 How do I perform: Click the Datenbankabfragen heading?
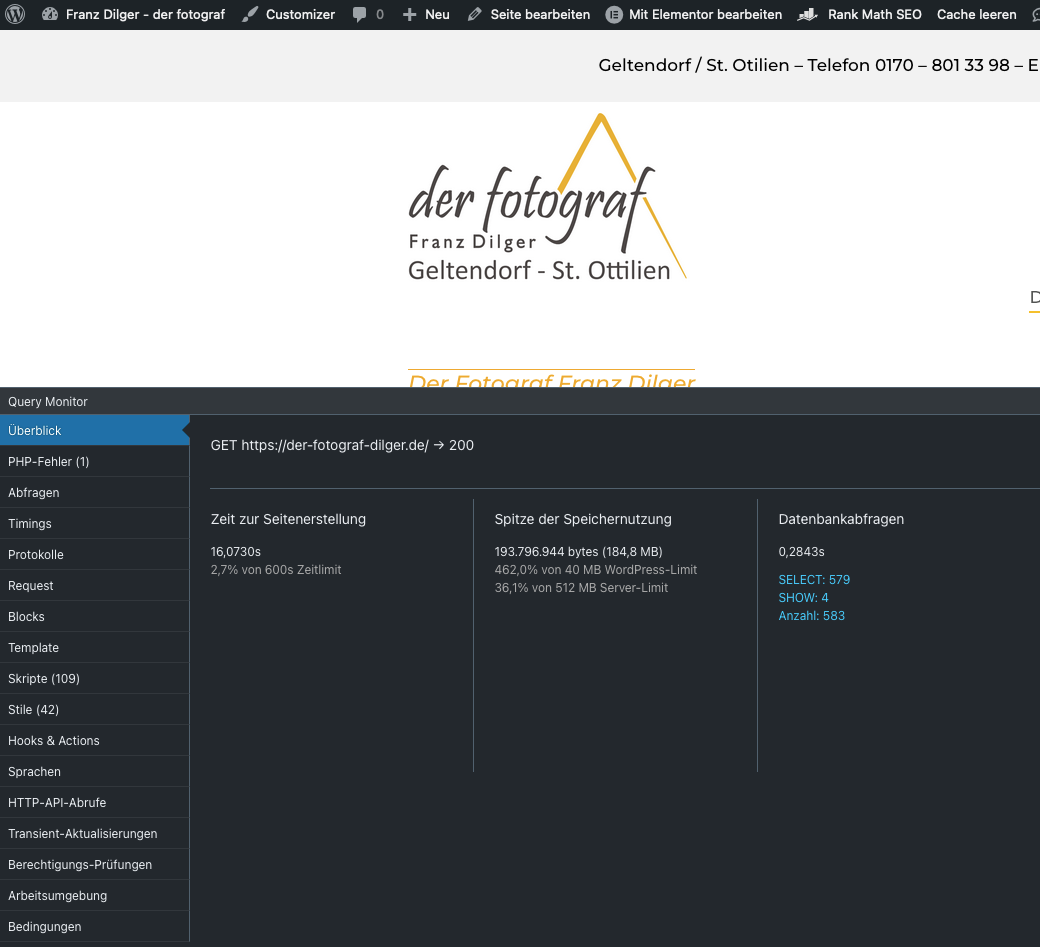coord(841,519)
